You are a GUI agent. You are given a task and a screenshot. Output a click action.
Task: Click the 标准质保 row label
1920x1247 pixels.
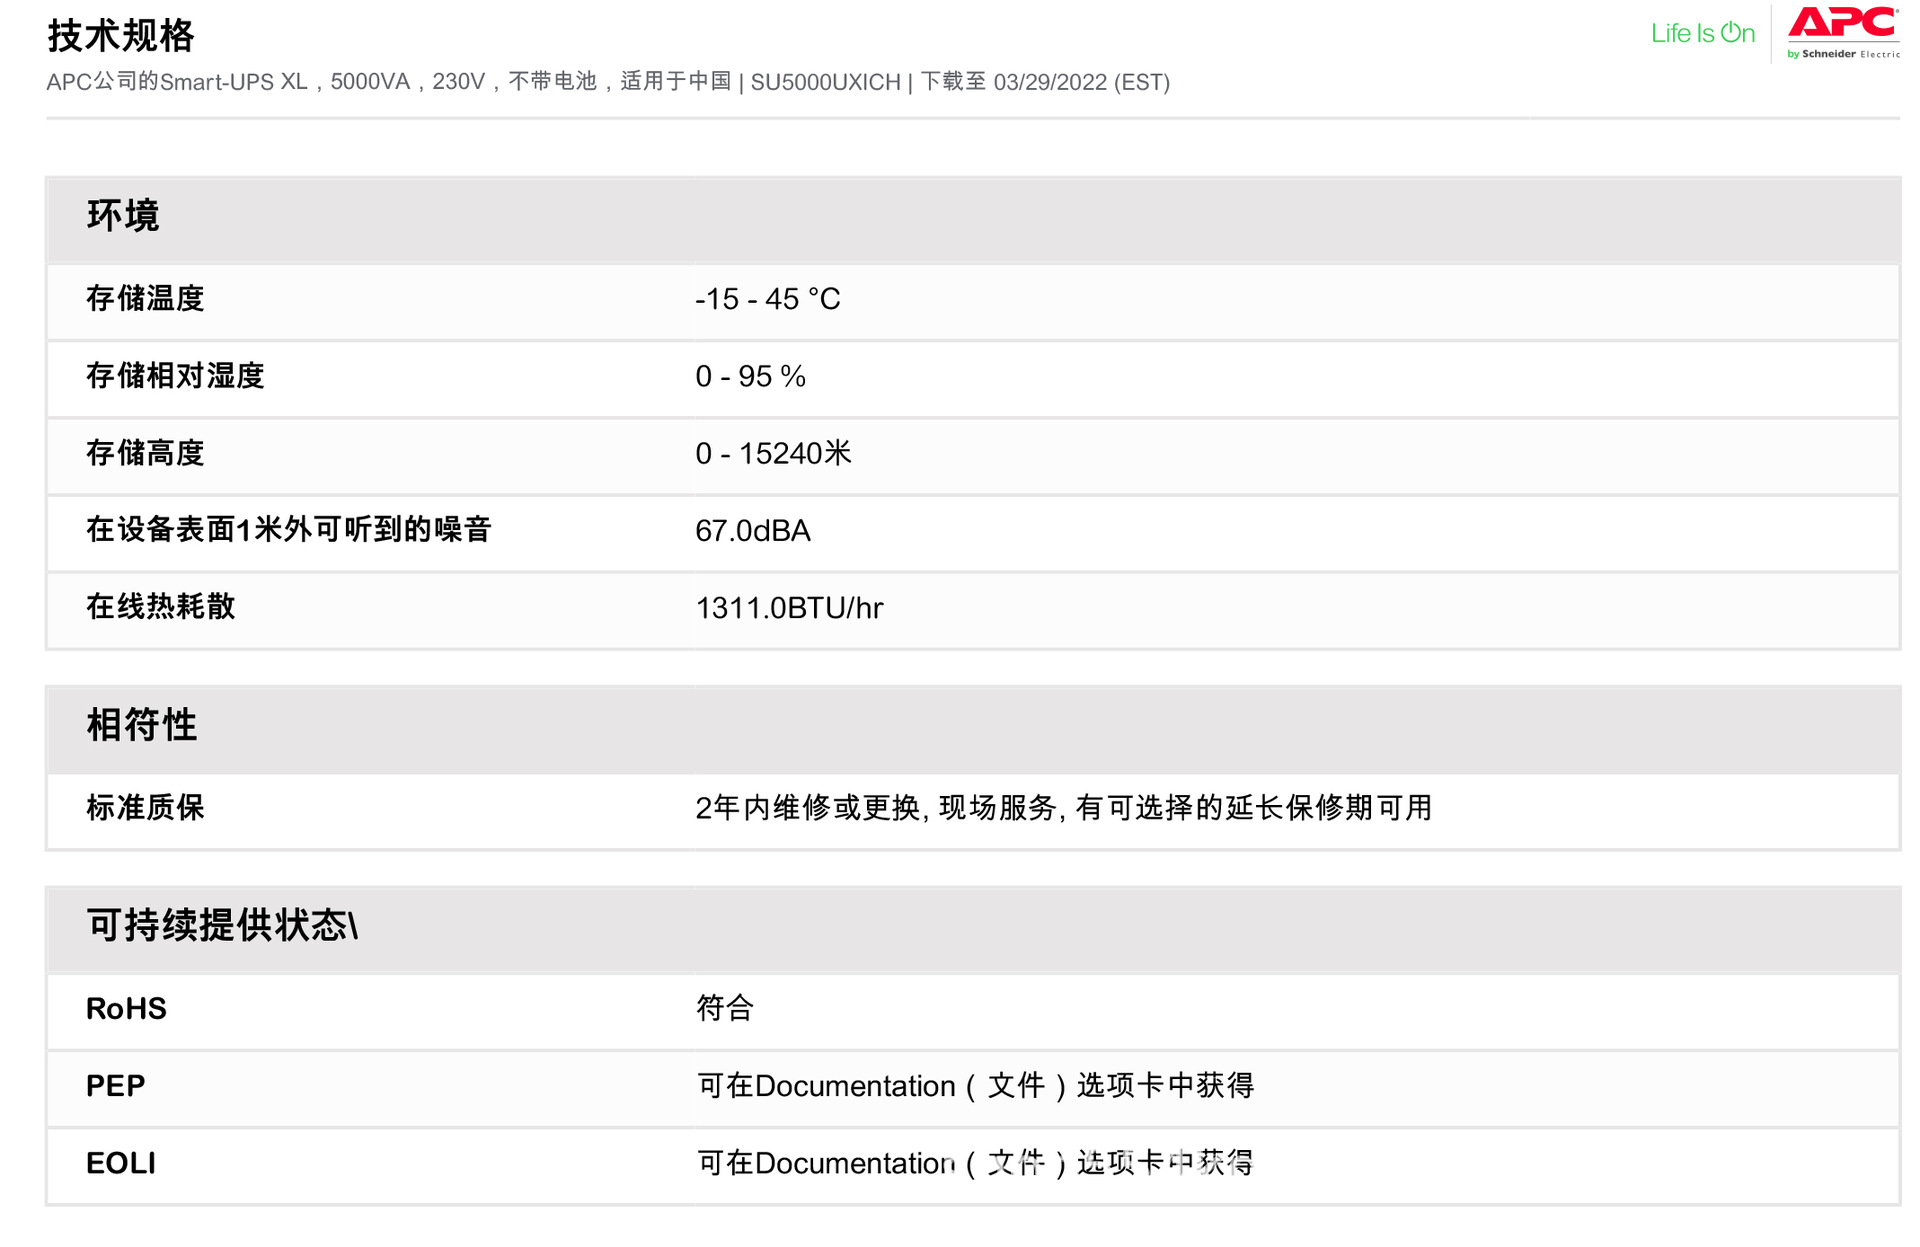coord(145,807)
